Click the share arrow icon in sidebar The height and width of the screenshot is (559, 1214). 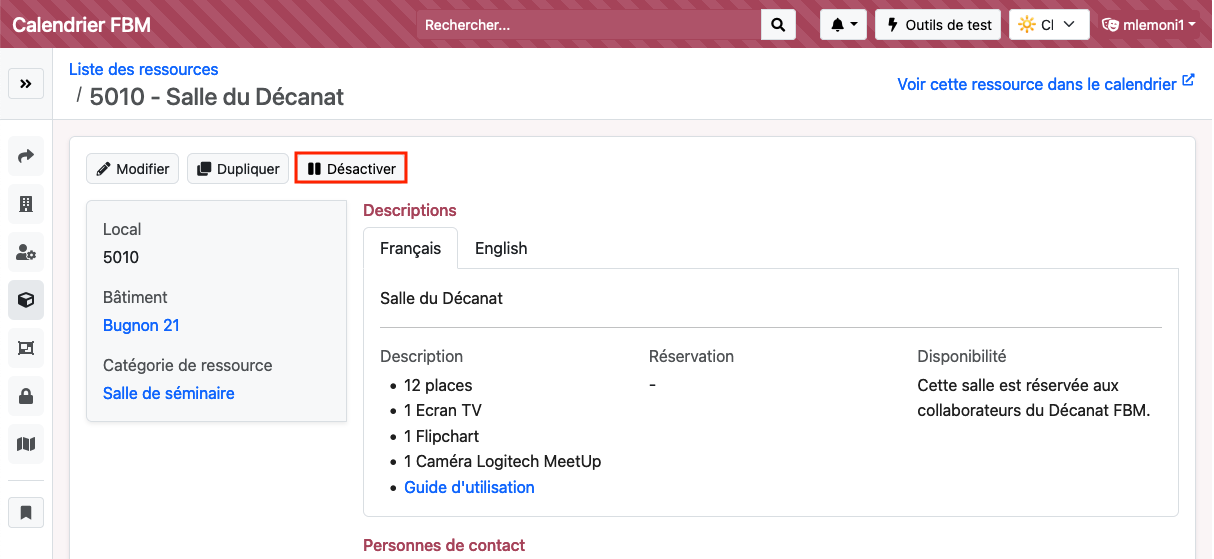26,156
